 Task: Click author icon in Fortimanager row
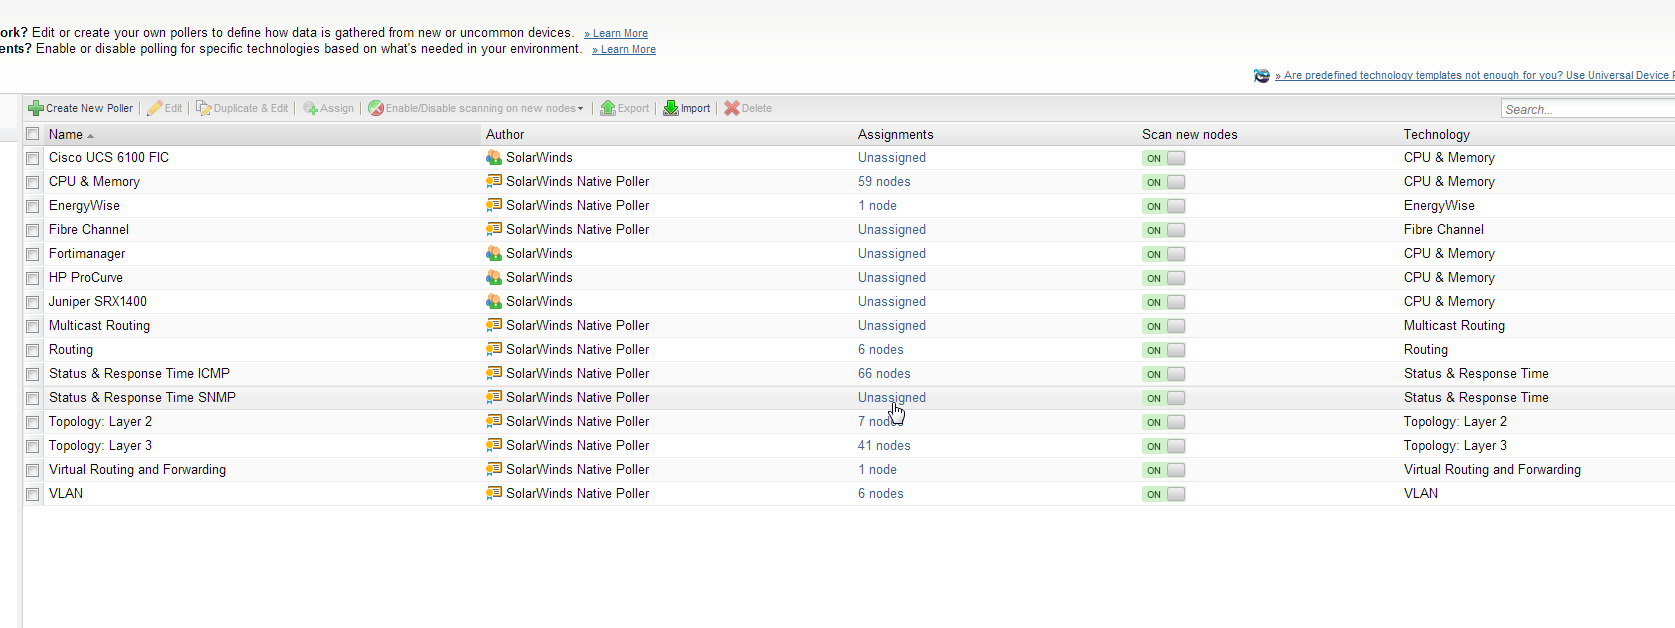click(494, 253)
